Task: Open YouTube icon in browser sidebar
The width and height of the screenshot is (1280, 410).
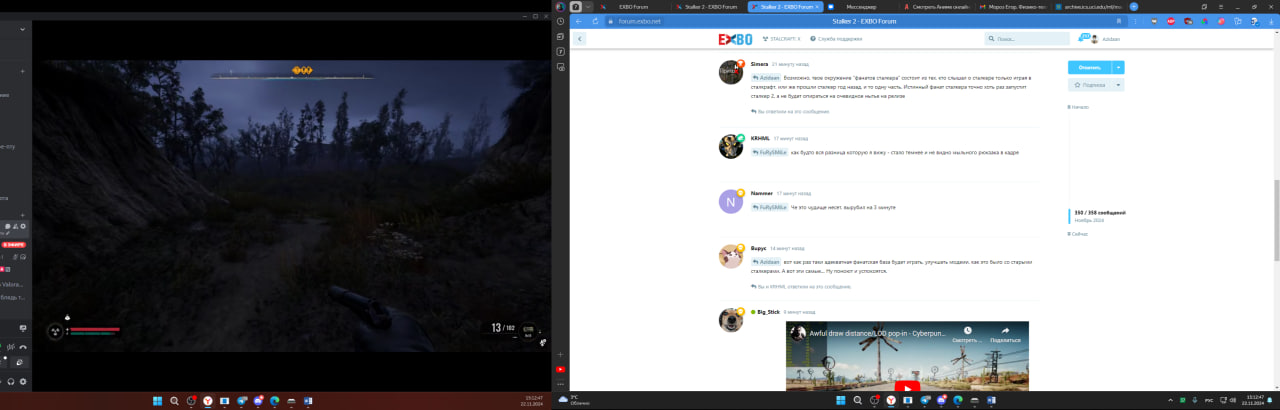Action: [560, 369]
